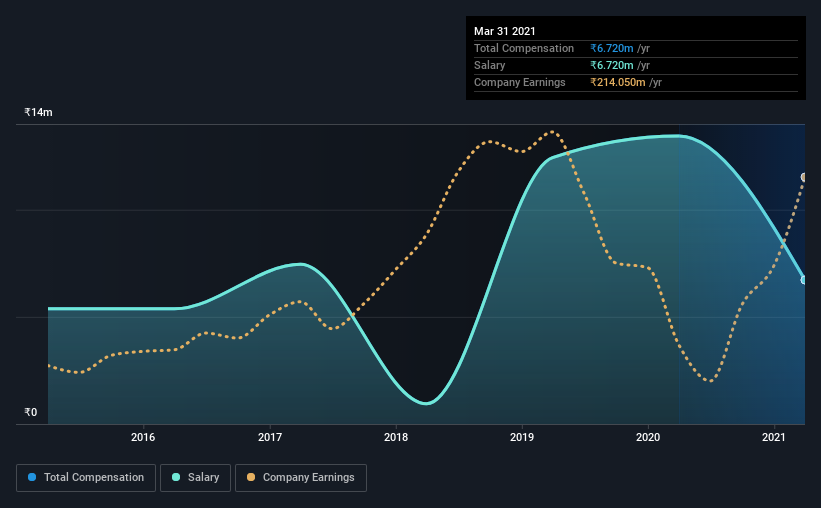
Task: Click the Total Compensation tooltip row label
Action: click(x=524, y=48)
